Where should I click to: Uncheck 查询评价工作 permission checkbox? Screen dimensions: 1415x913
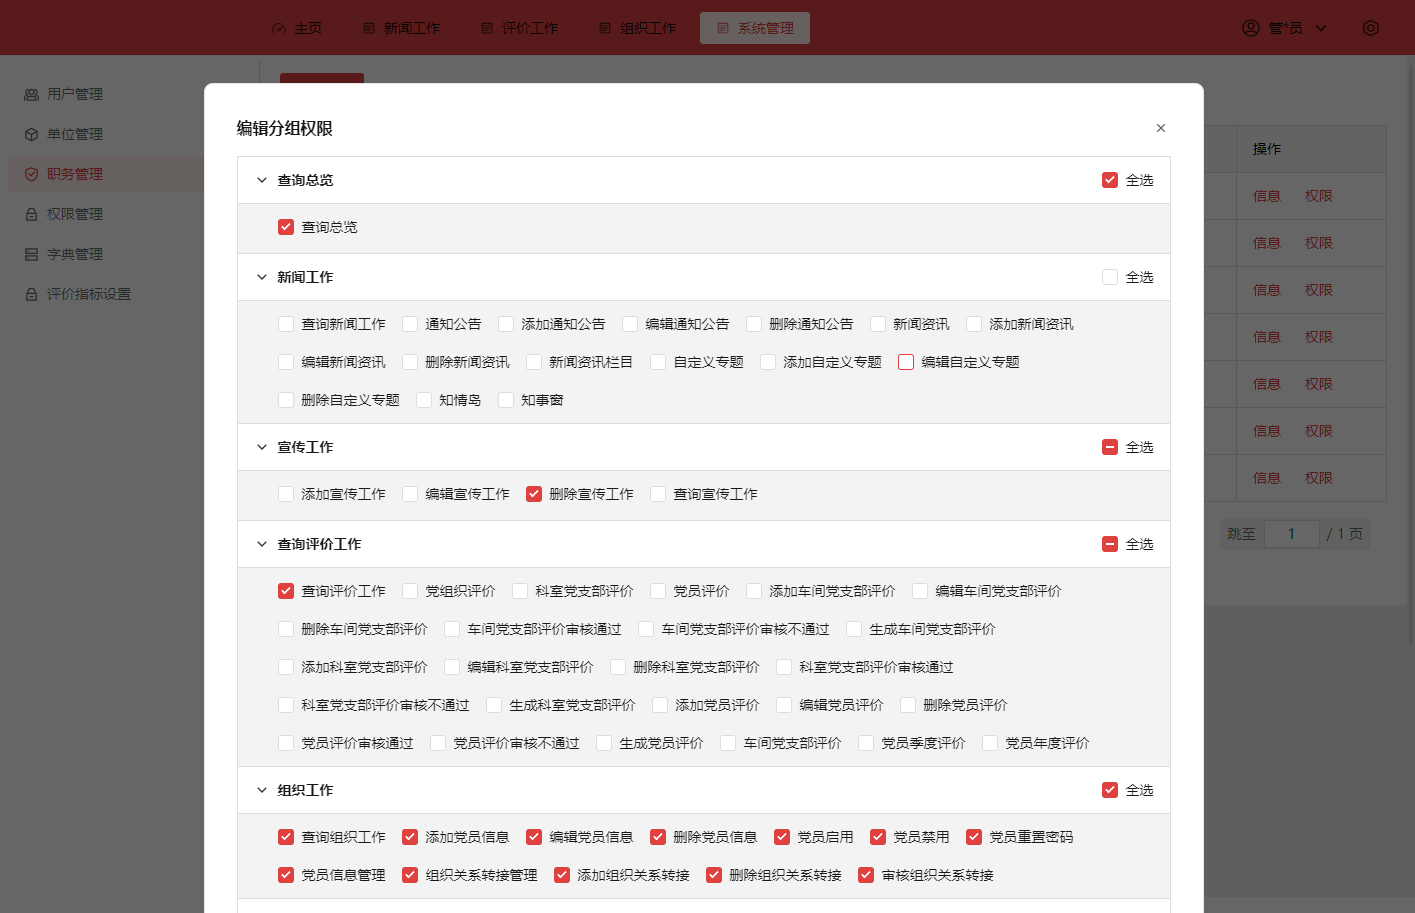[x=286, y=591]
